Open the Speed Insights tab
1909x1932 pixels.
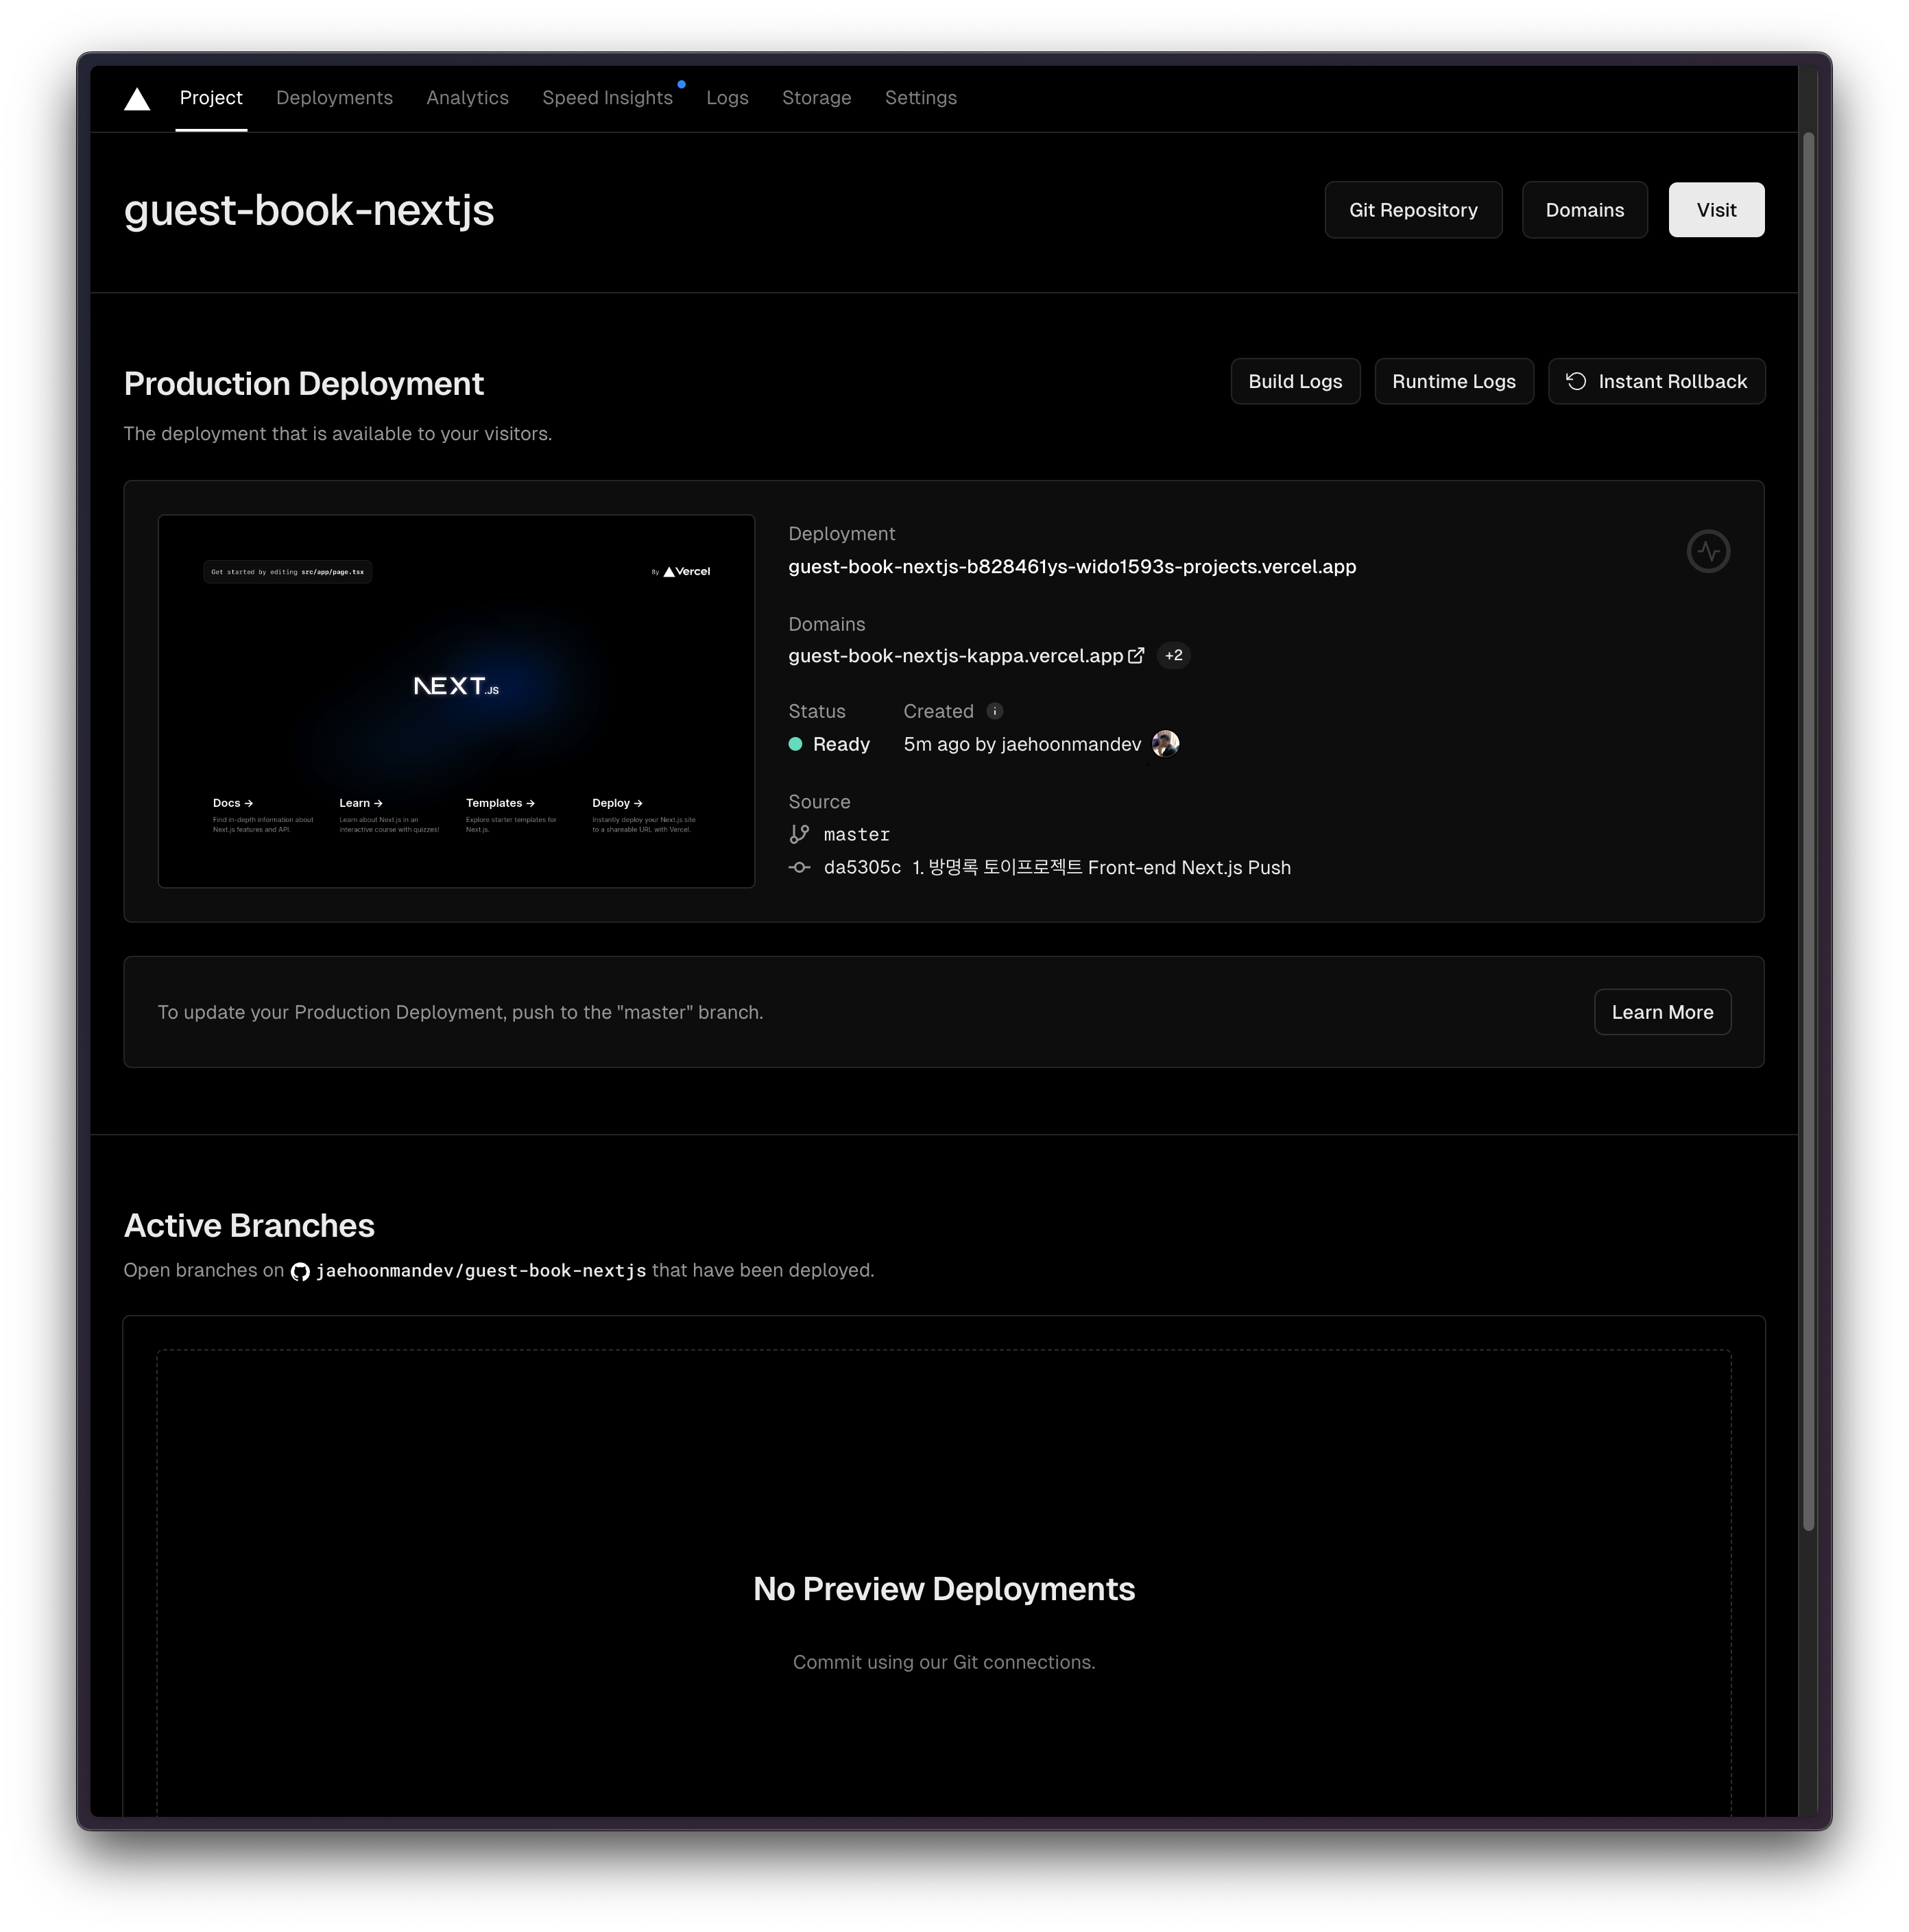[607, 98]
